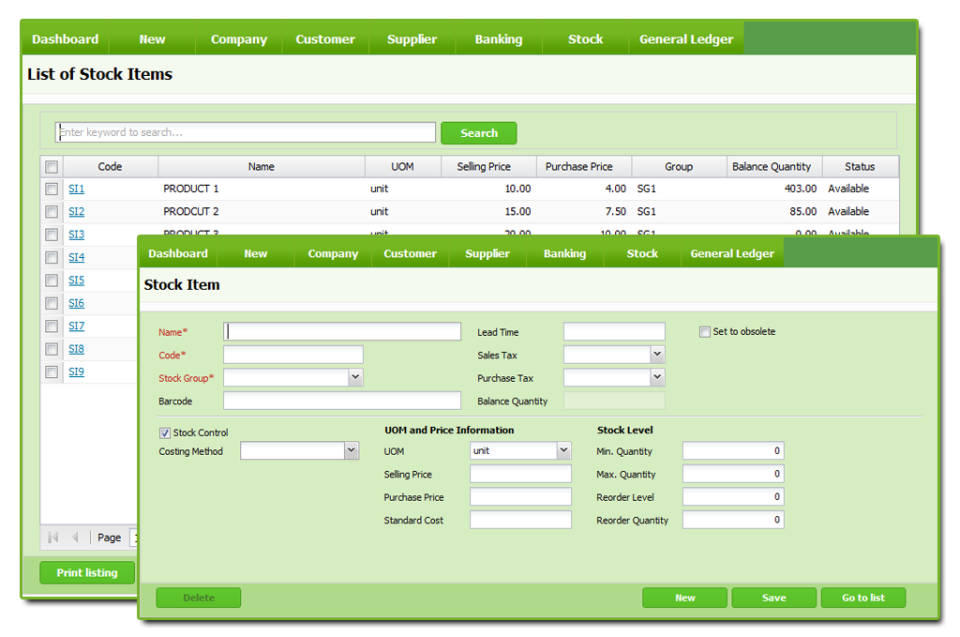
Task: Click the previous-page arrow icon
Action: point(74,537)
